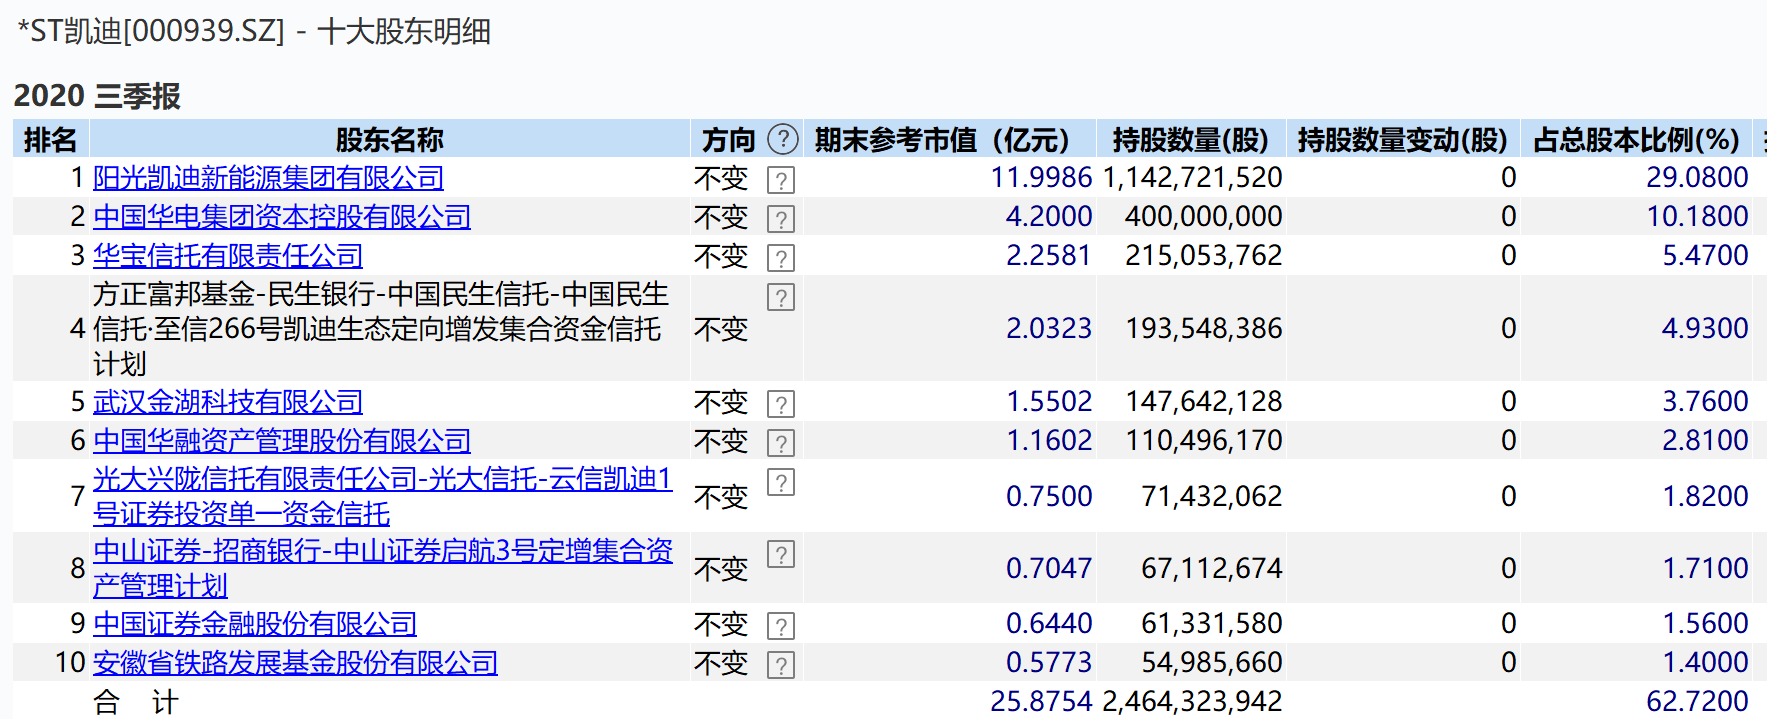
Task: Click the 占总股本比例(%) column header
Action: pyautogui.click(x=1636, y=139)
